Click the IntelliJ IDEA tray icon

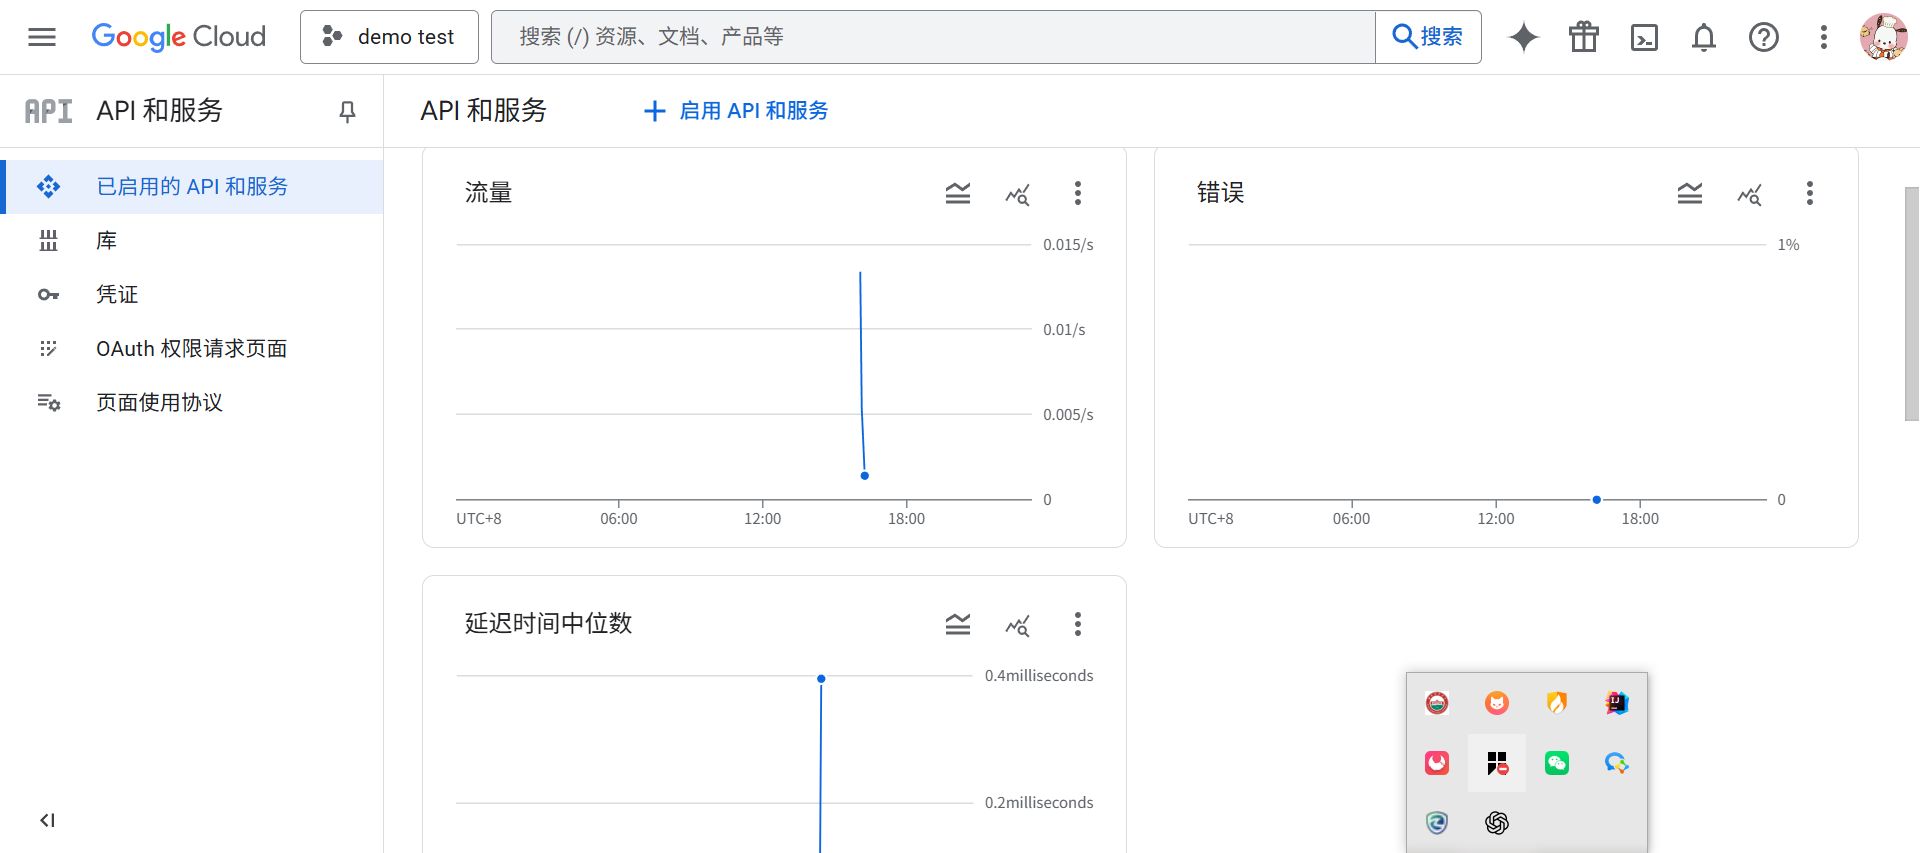click(1617, 703)
